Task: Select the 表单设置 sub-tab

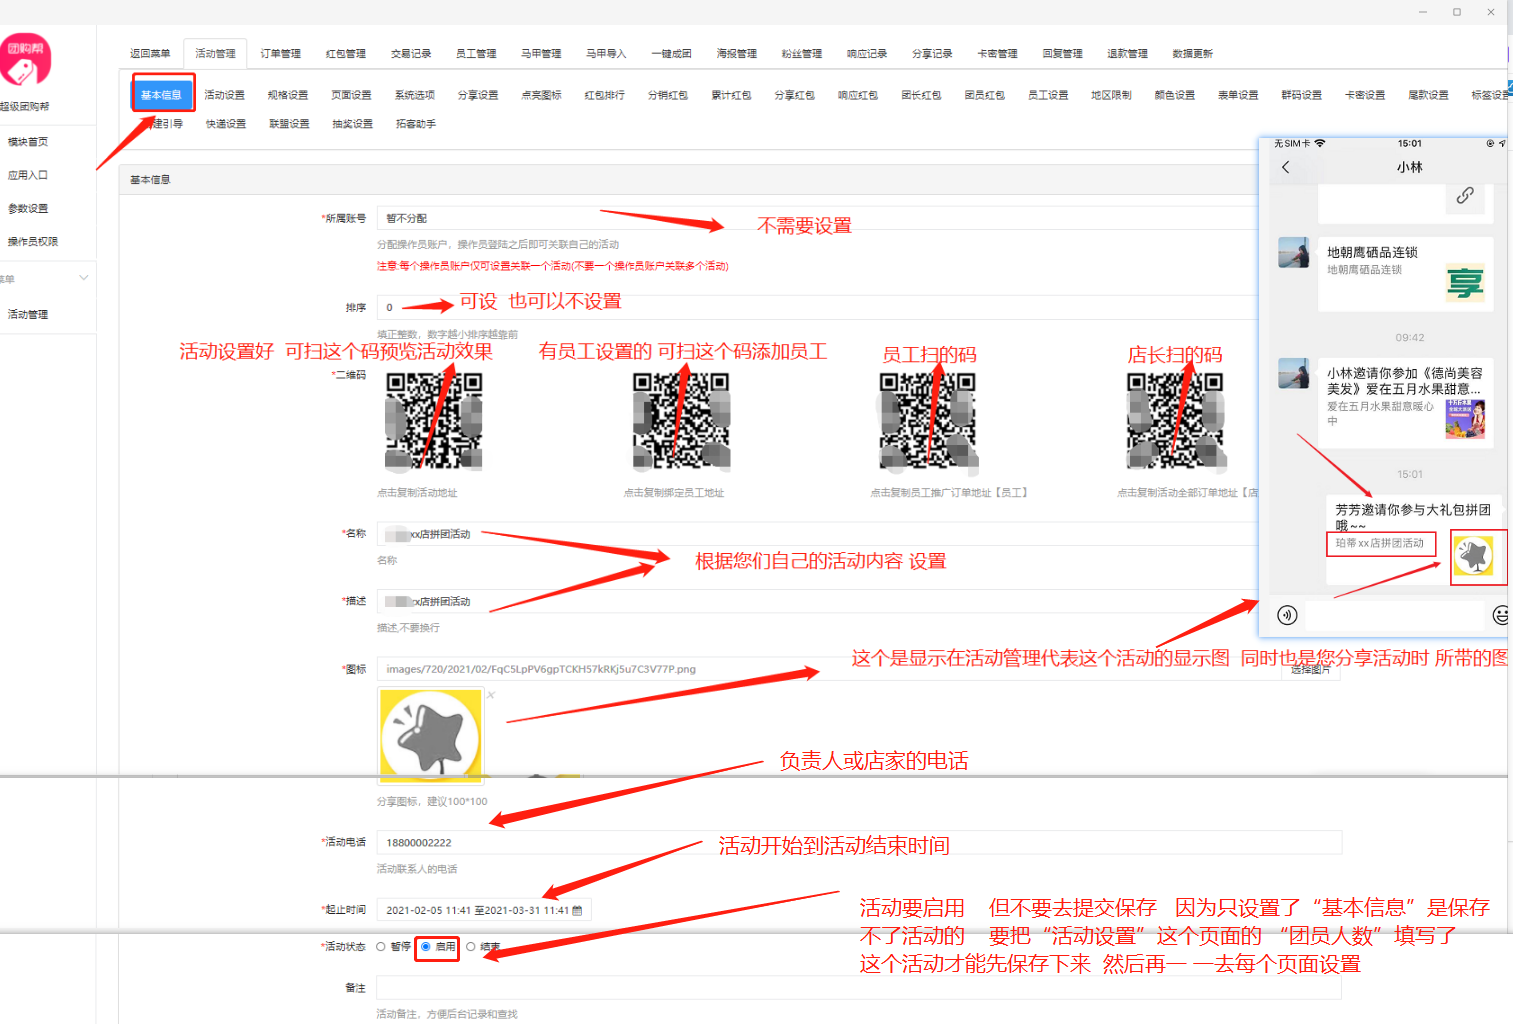Action: point(1238,95)
